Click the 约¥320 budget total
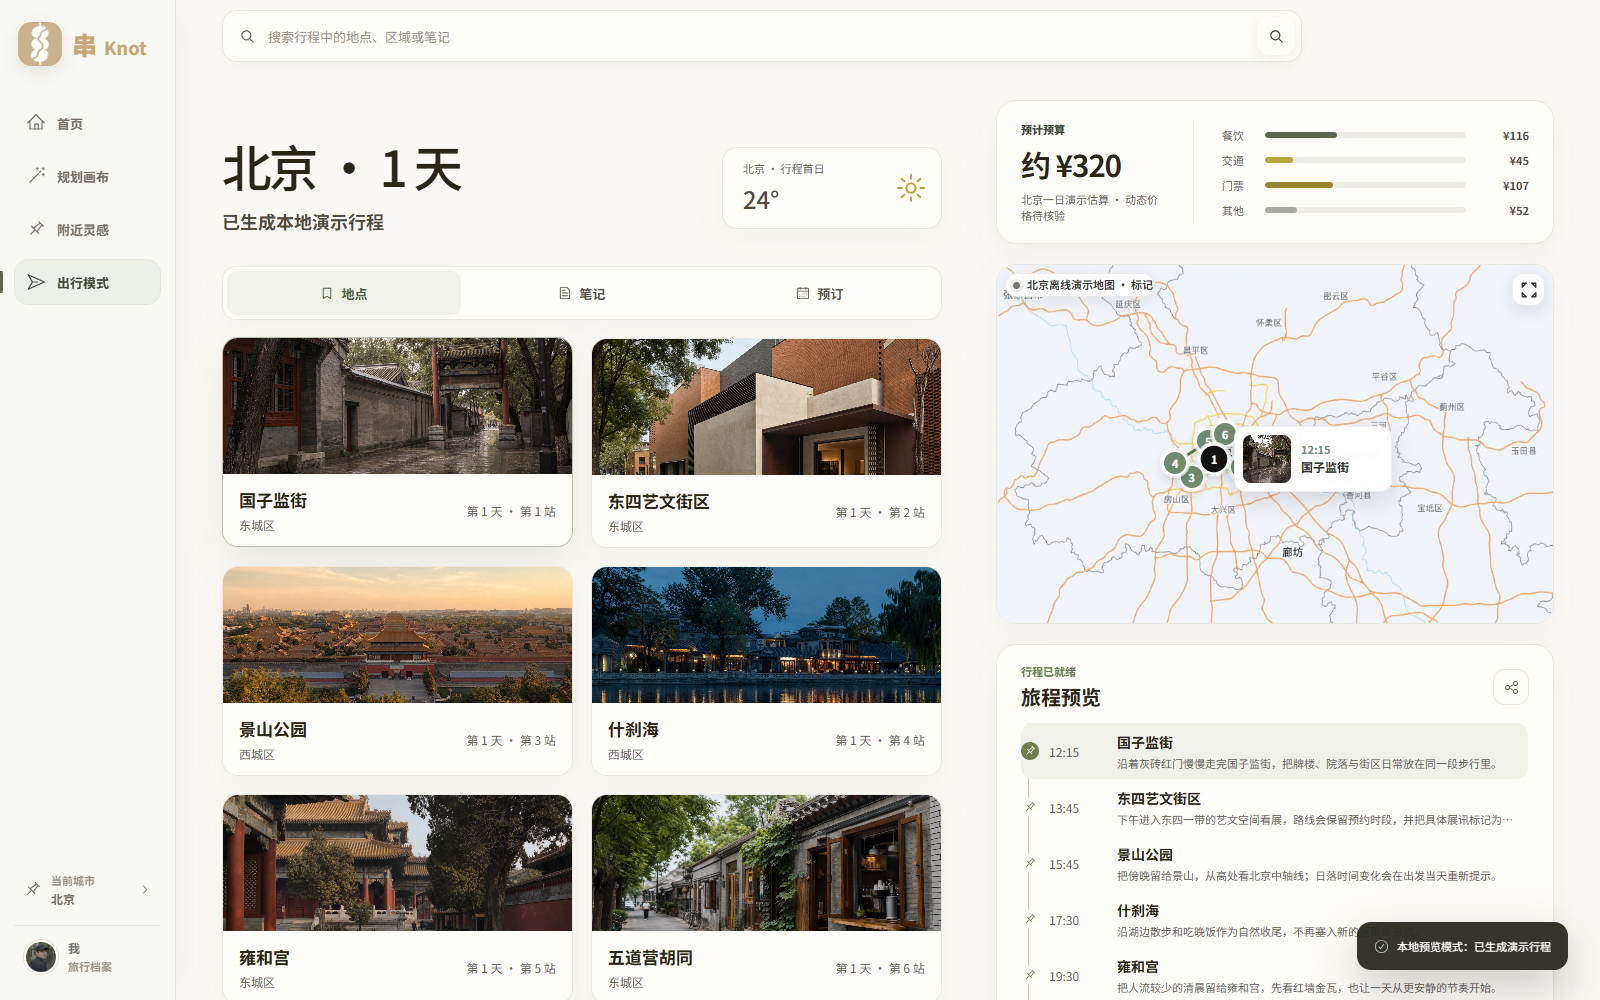 click(x=1071, y=166)
